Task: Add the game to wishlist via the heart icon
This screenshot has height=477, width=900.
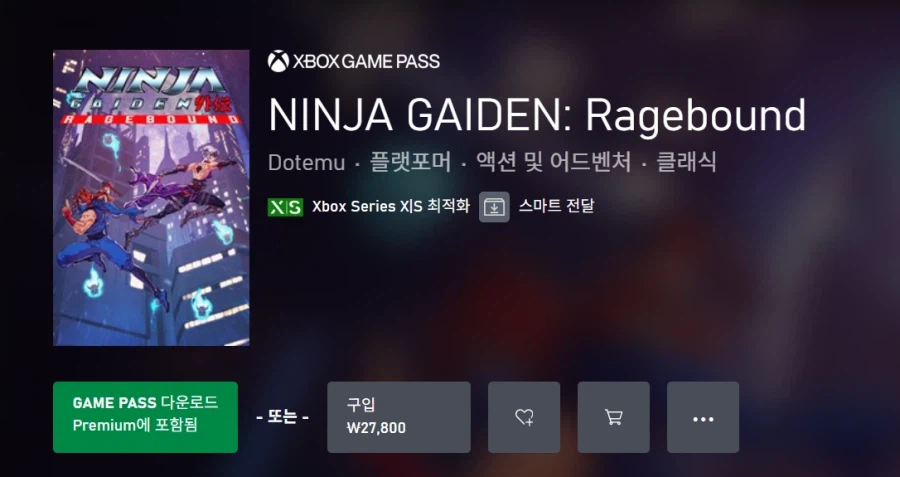Action: [x=524, y=417]
